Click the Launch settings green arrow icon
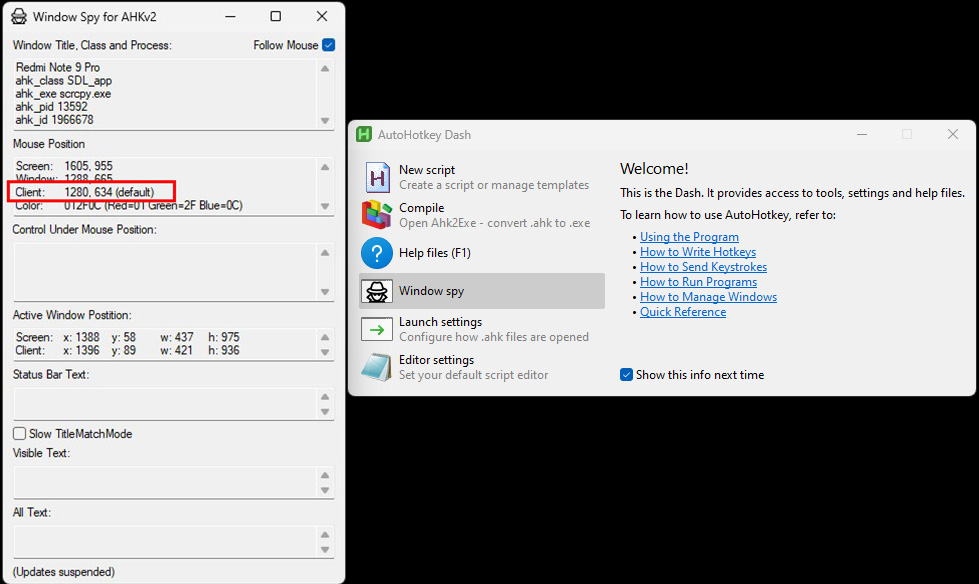Image resolution: width=979 pixels, height=584 pixels. (x=376, y=329)
